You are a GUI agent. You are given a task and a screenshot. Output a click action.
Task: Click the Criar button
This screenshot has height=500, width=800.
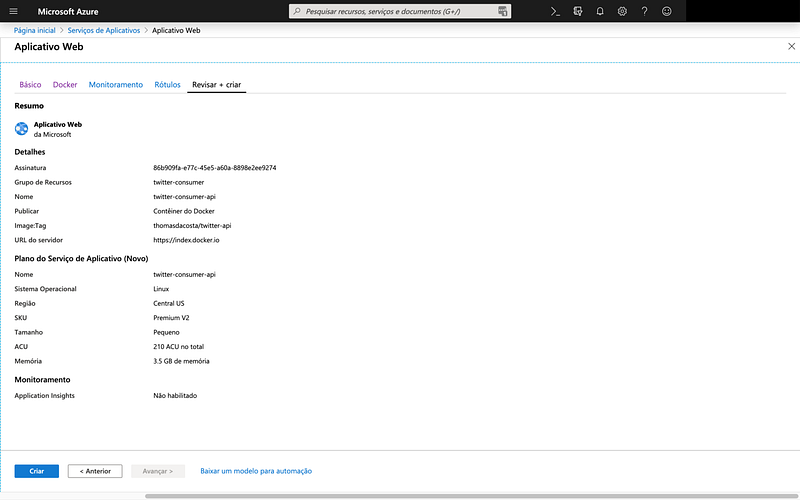click(37, 471)
